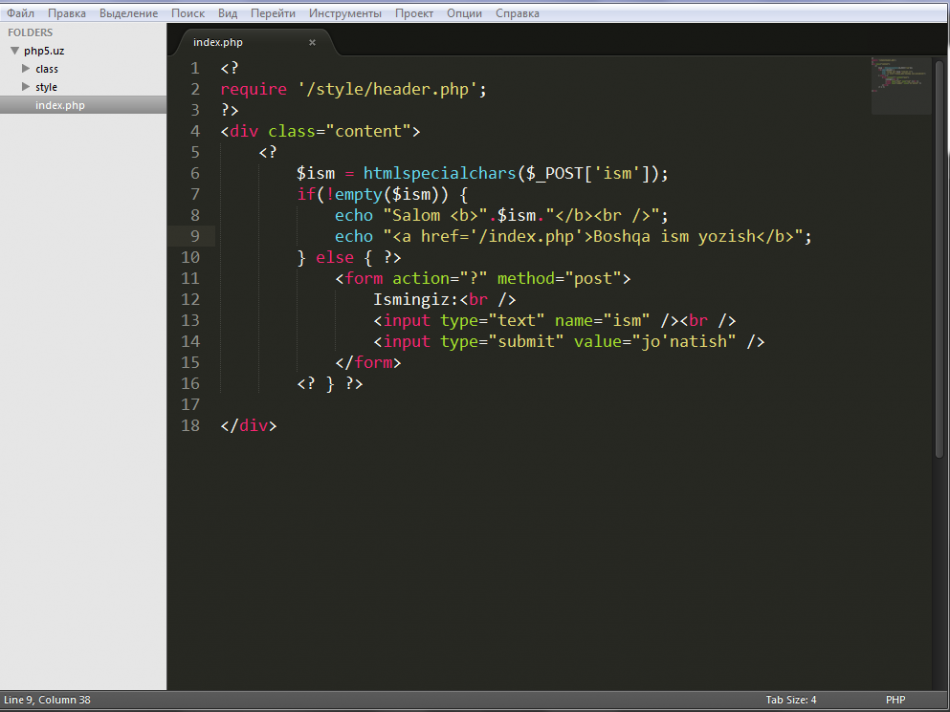This screenshot has height=712, width=950.
Task: Open the Файл menu
Action: 19,13
